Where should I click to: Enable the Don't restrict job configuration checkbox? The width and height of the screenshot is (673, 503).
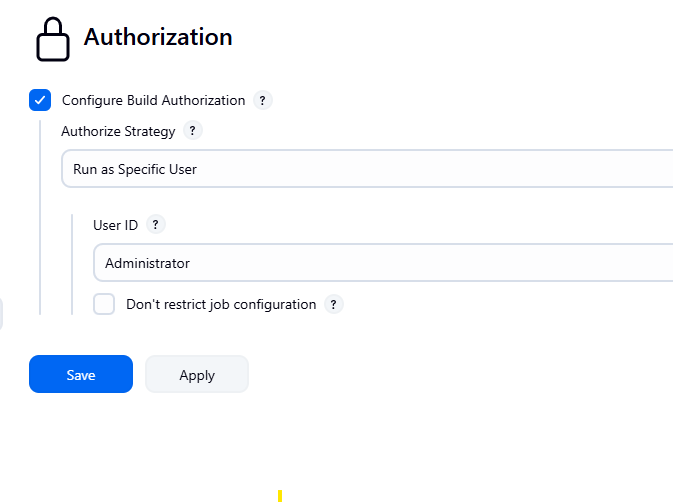[104, 304]
